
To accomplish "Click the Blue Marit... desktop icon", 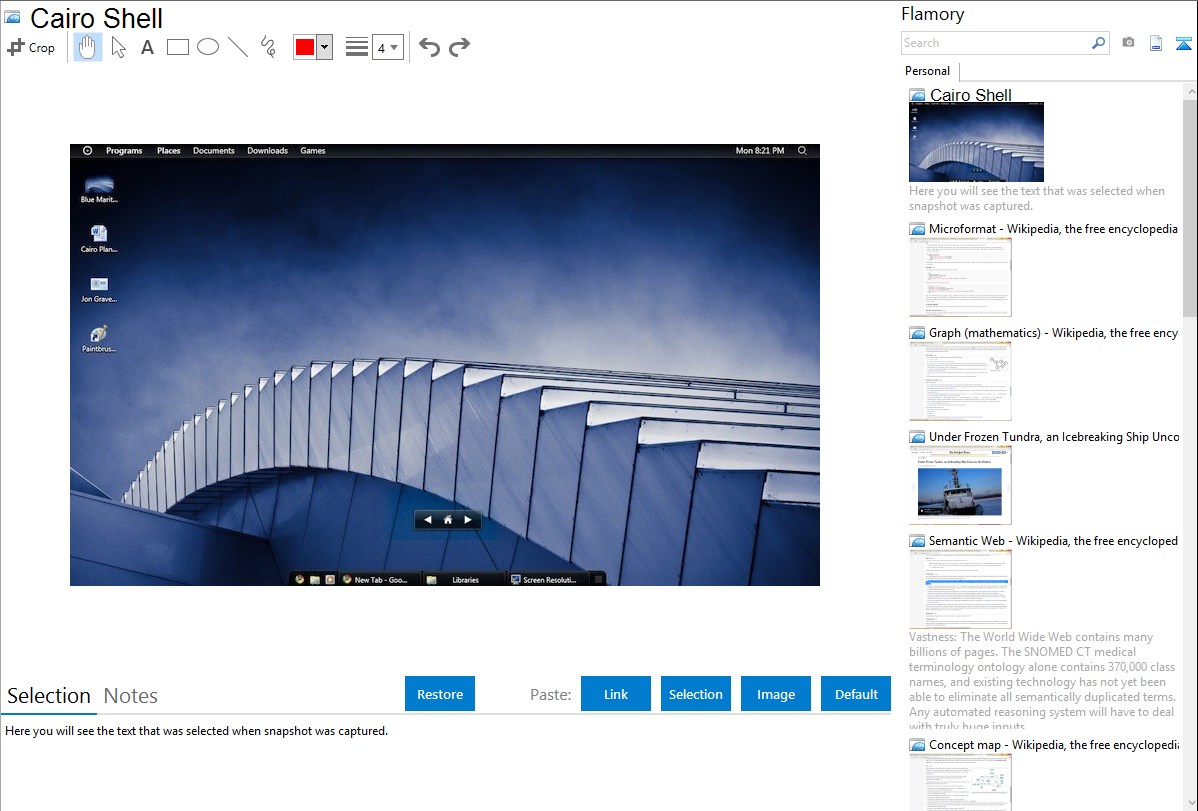I will pos(99,190).
